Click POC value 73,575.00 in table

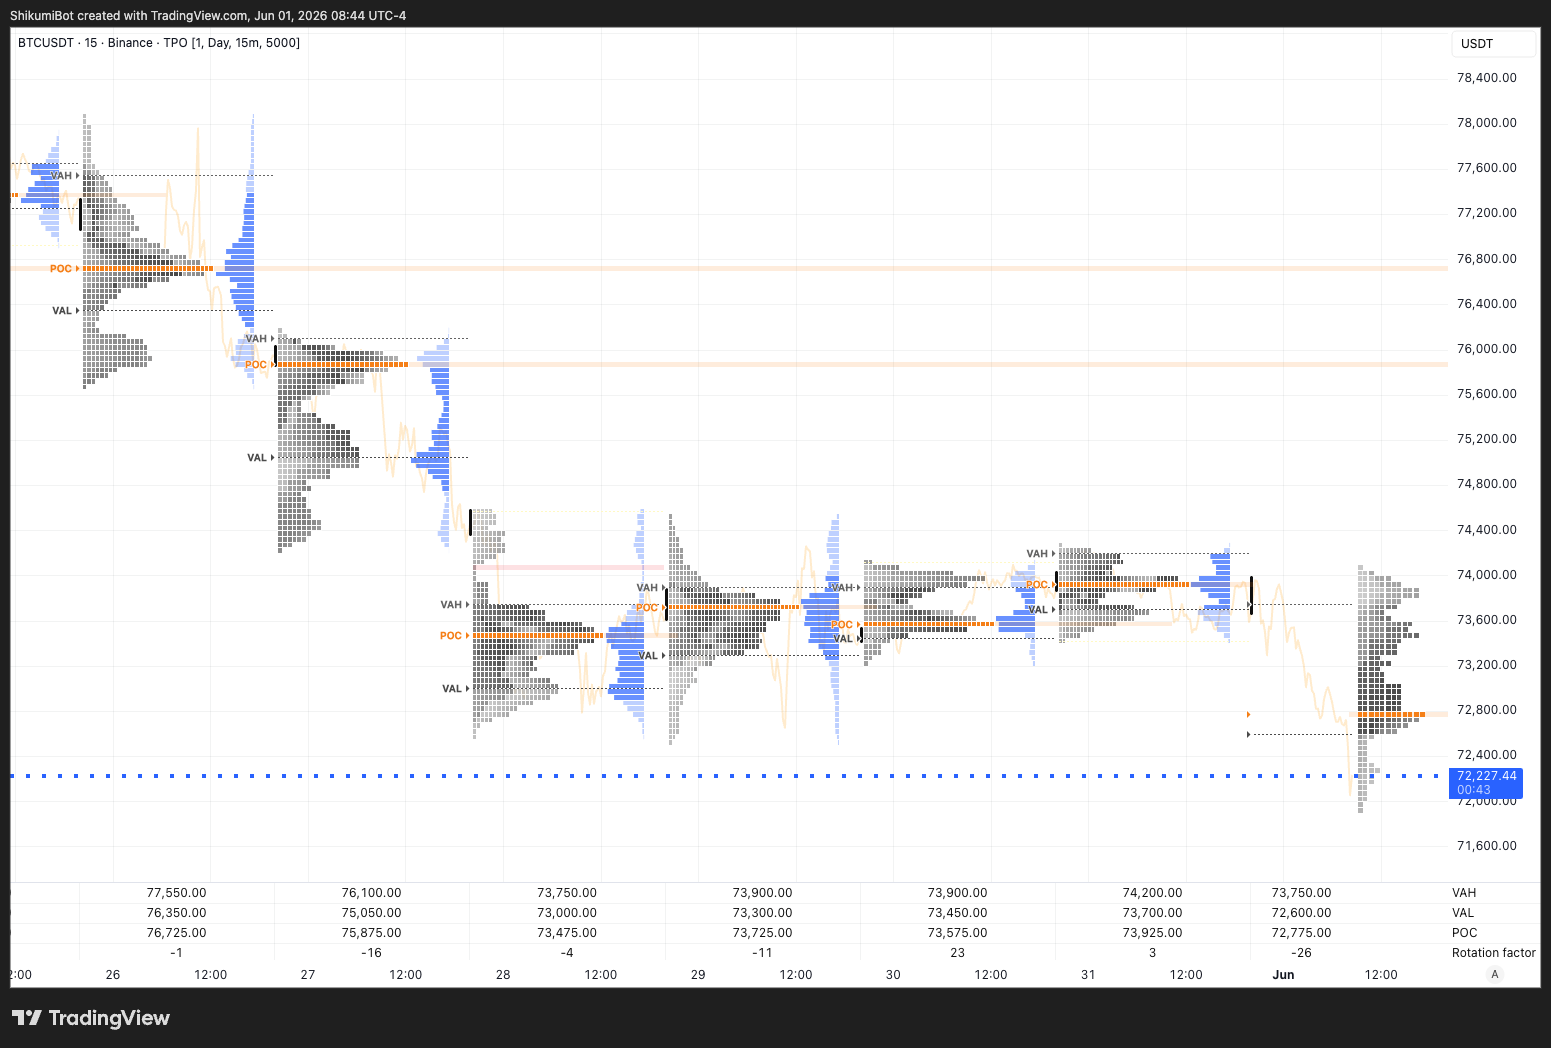click(958, 933)
